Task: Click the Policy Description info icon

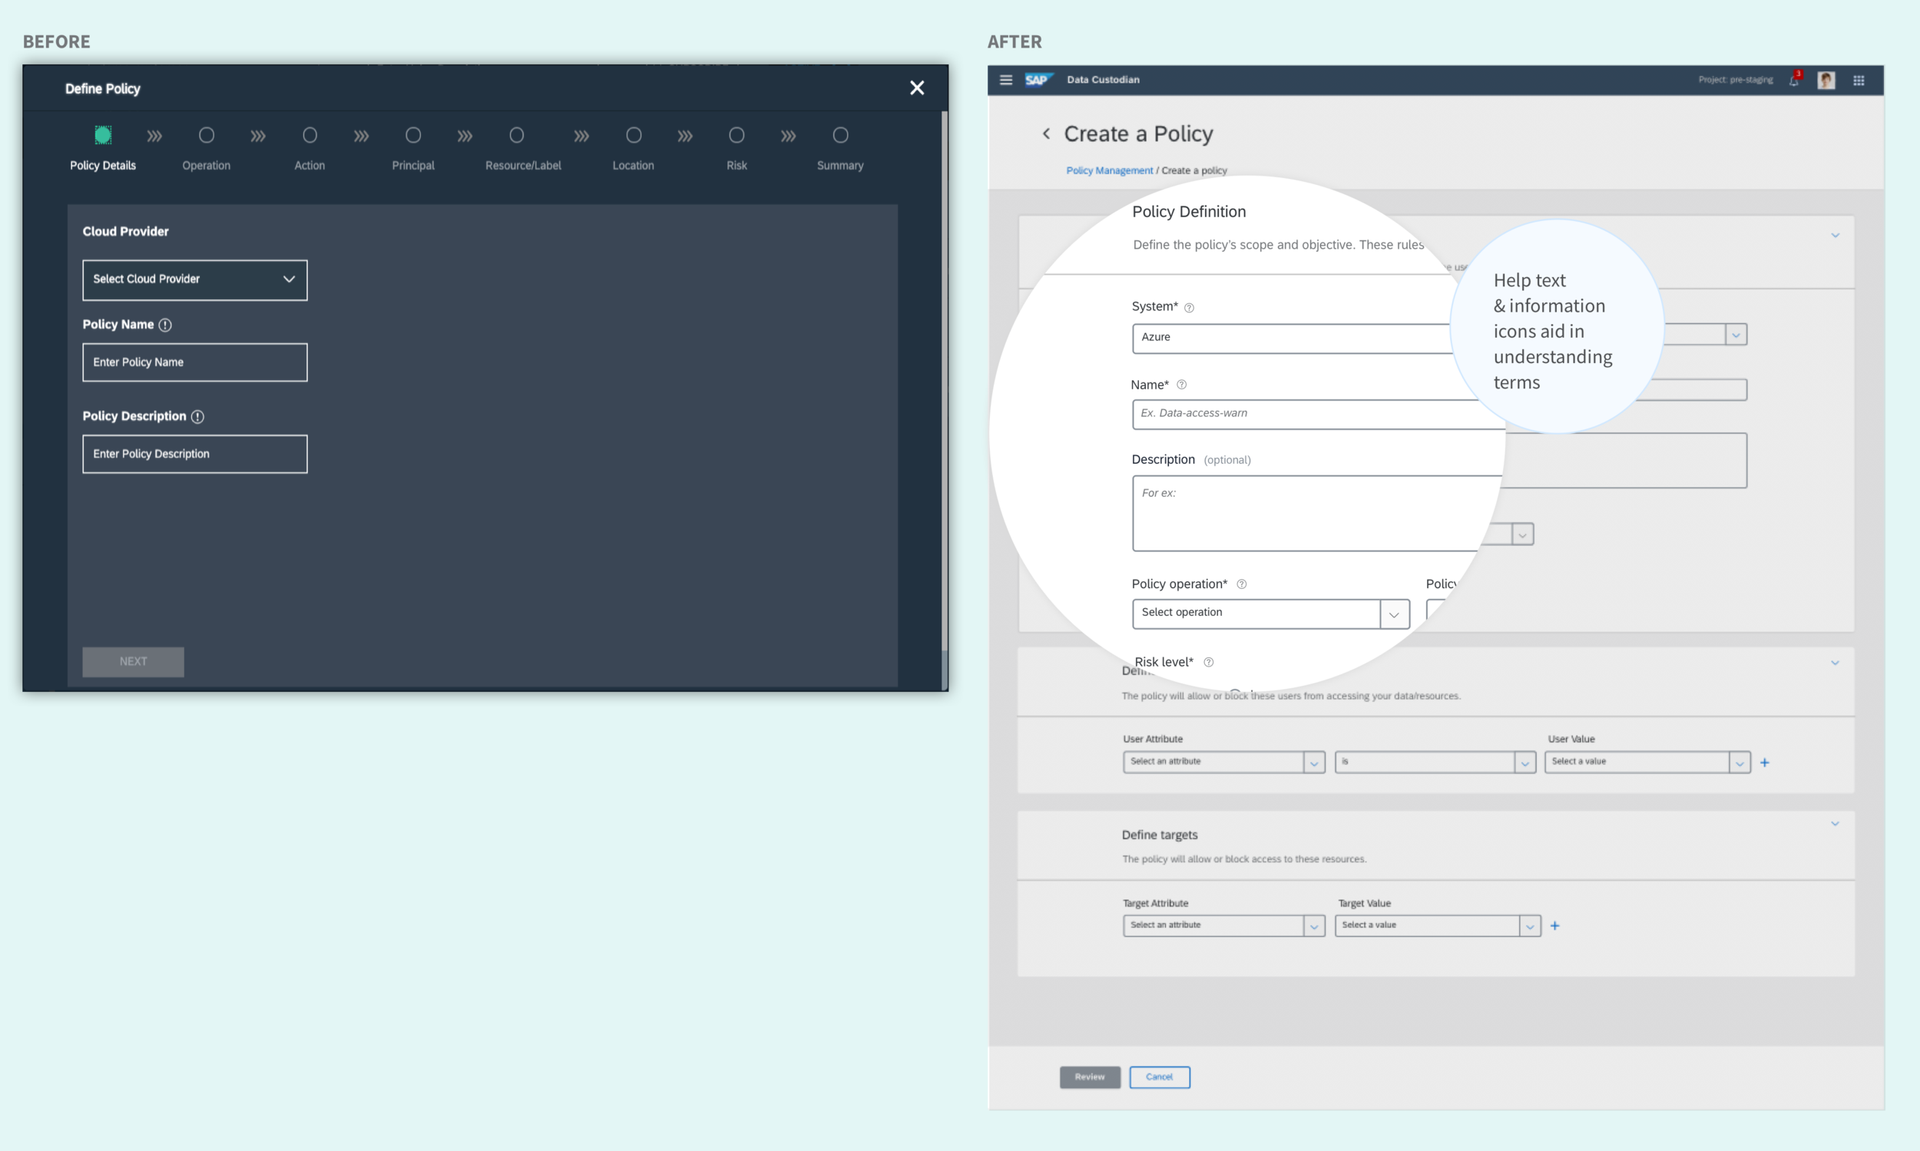Action: point(197,416)
